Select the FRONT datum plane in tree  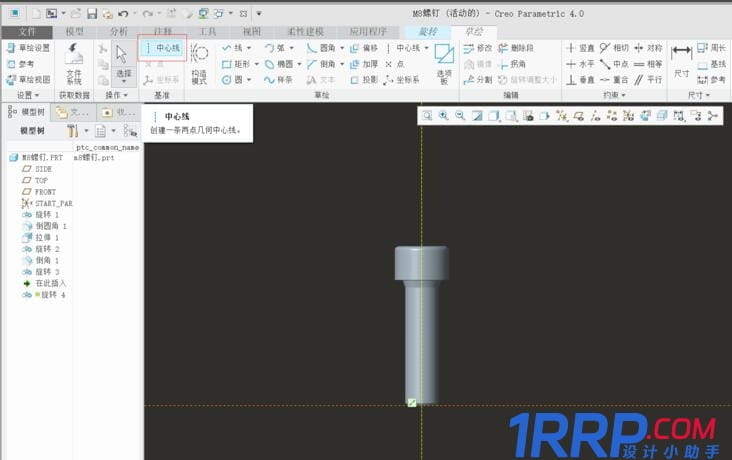point(45,192)
